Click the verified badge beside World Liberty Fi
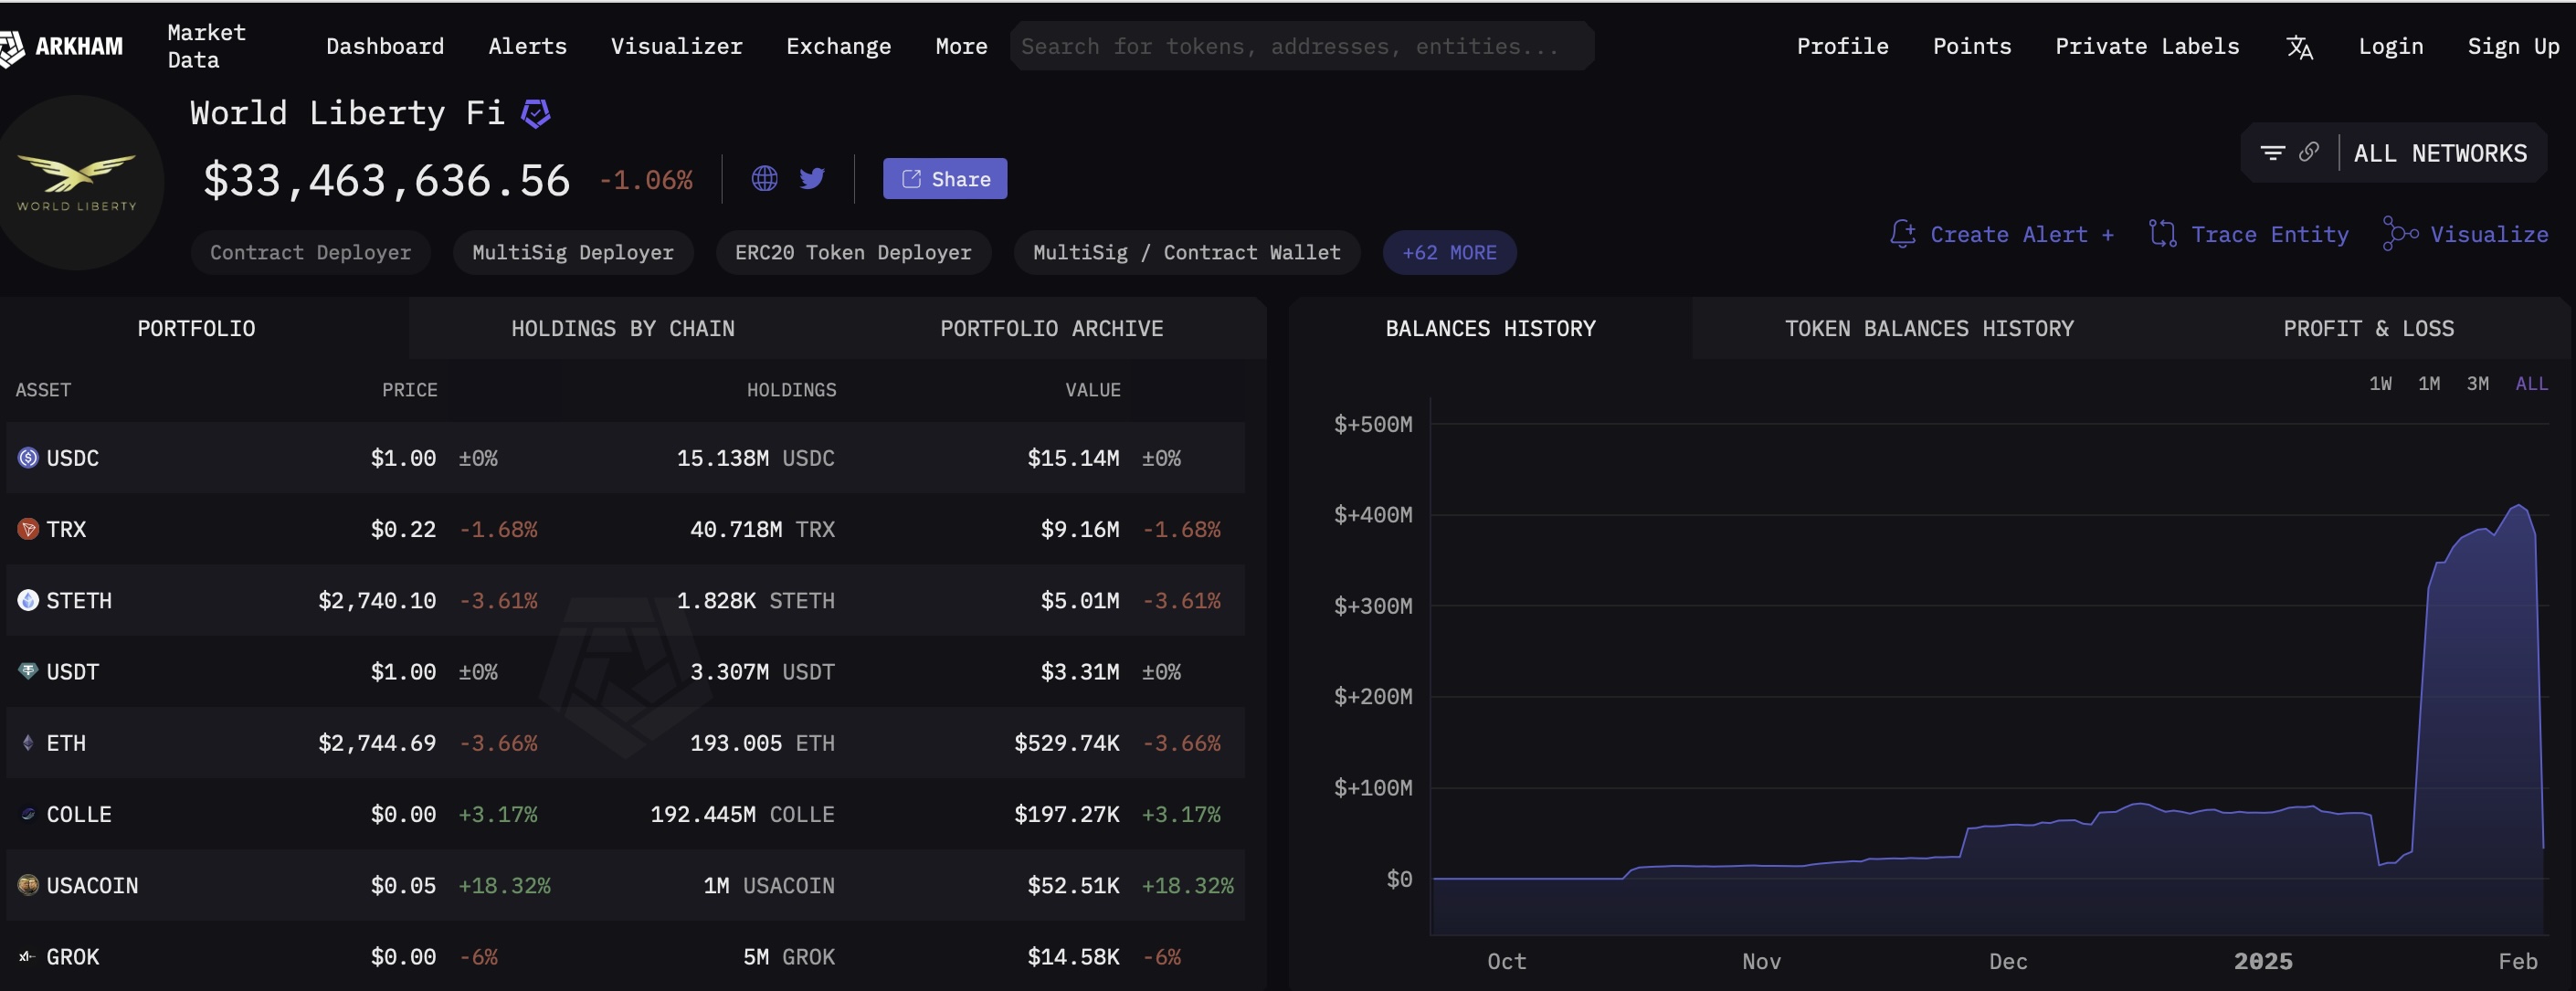 (x=536, y=114)
